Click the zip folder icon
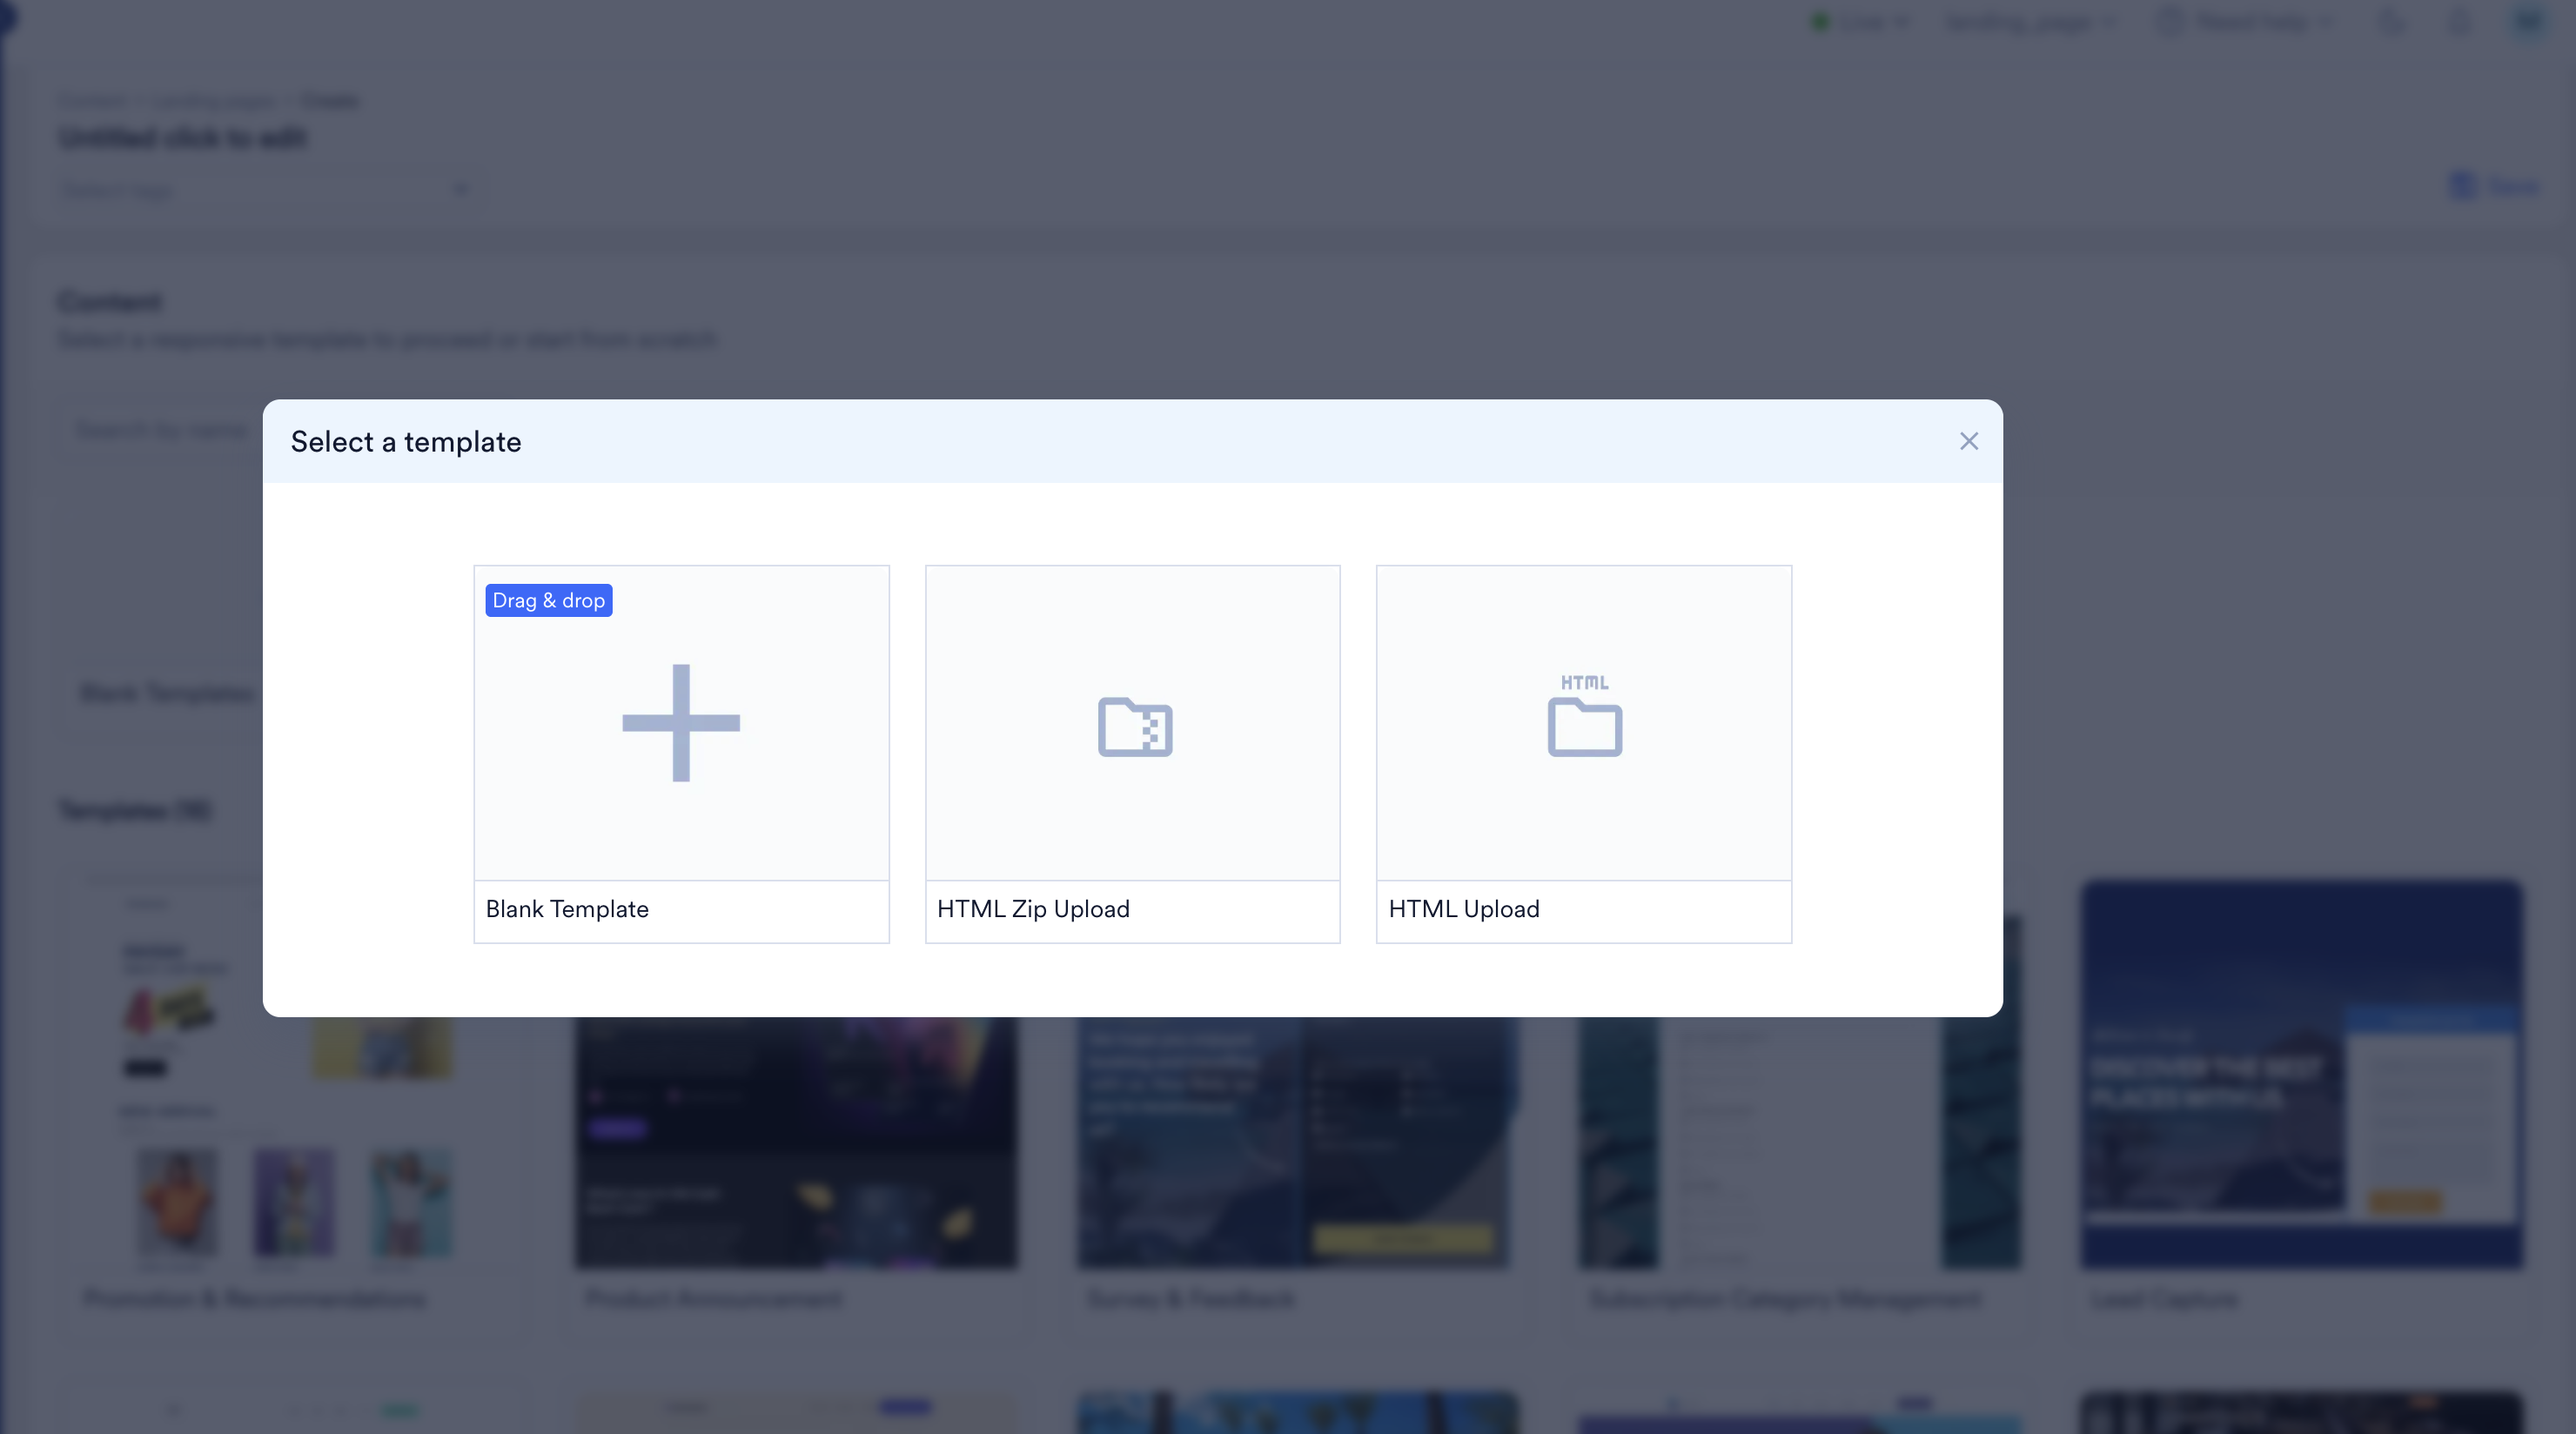 (x=1135, y=726)
